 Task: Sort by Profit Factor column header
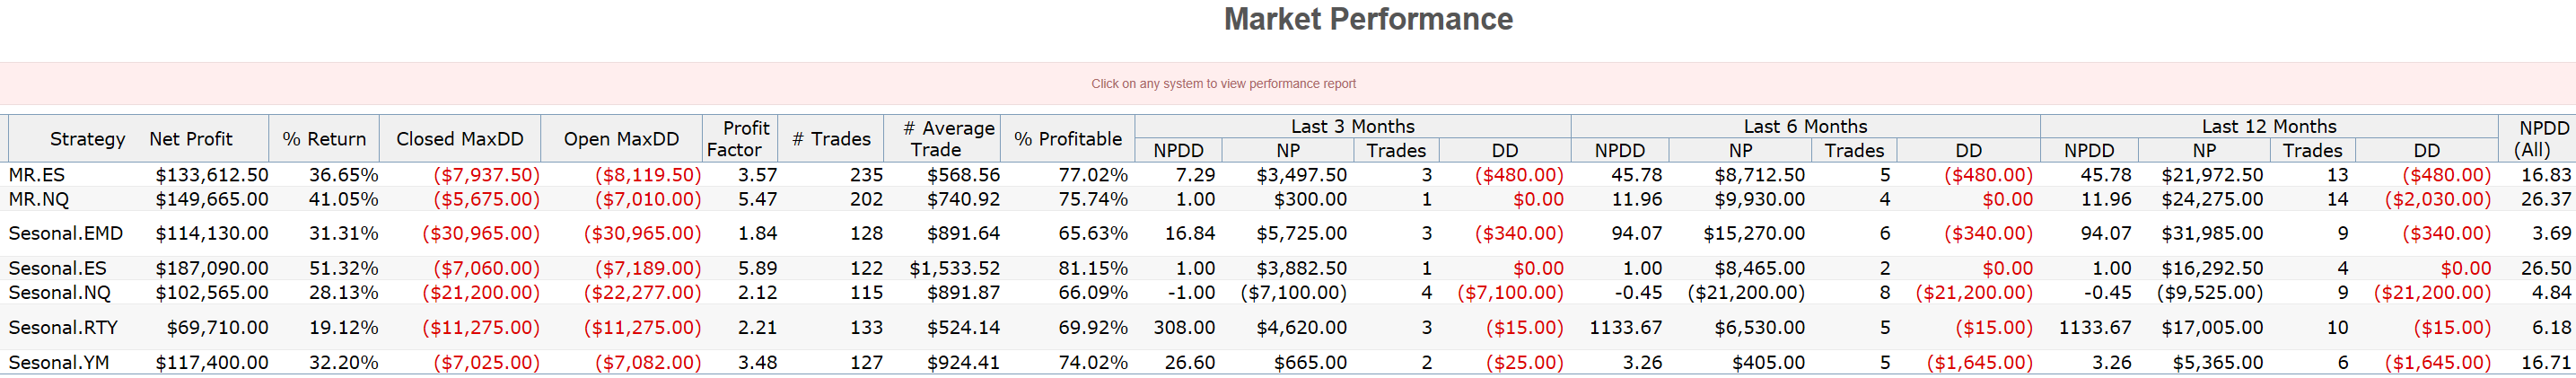pyautogui.click(x=739, y=139)
